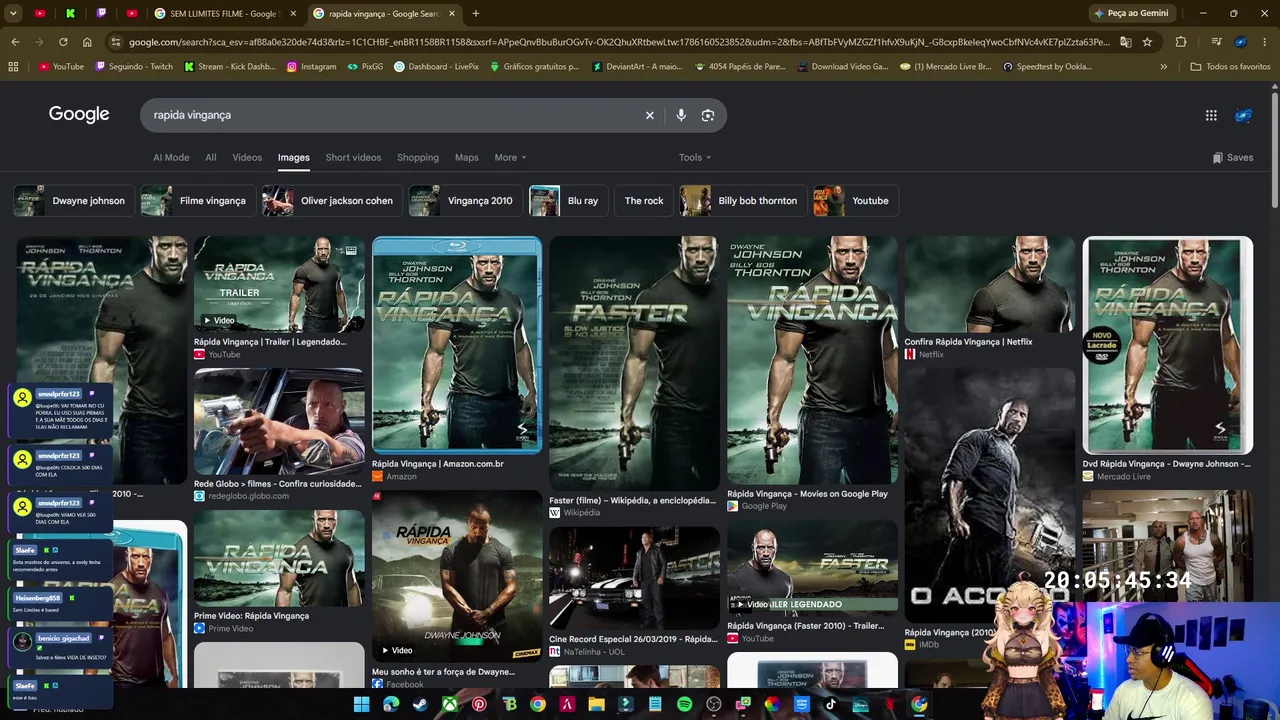Open the Saves link
The height and width of the screenshot is (720, 1280).
1232,157
